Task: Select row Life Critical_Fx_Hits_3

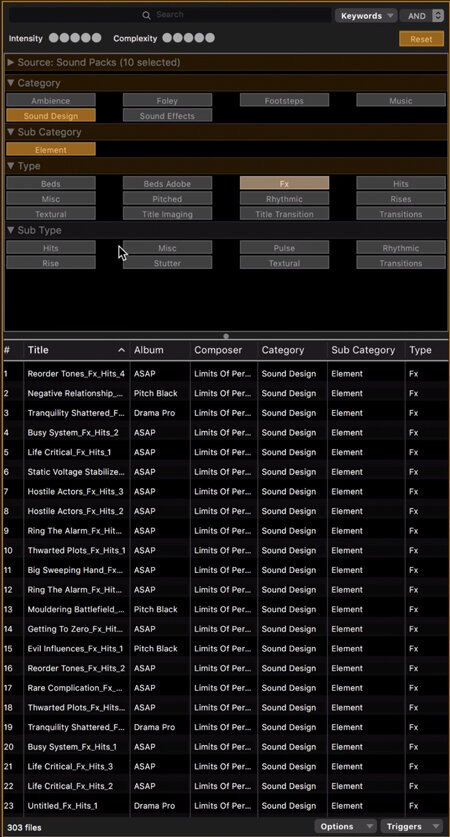Action: coord(225,767)
